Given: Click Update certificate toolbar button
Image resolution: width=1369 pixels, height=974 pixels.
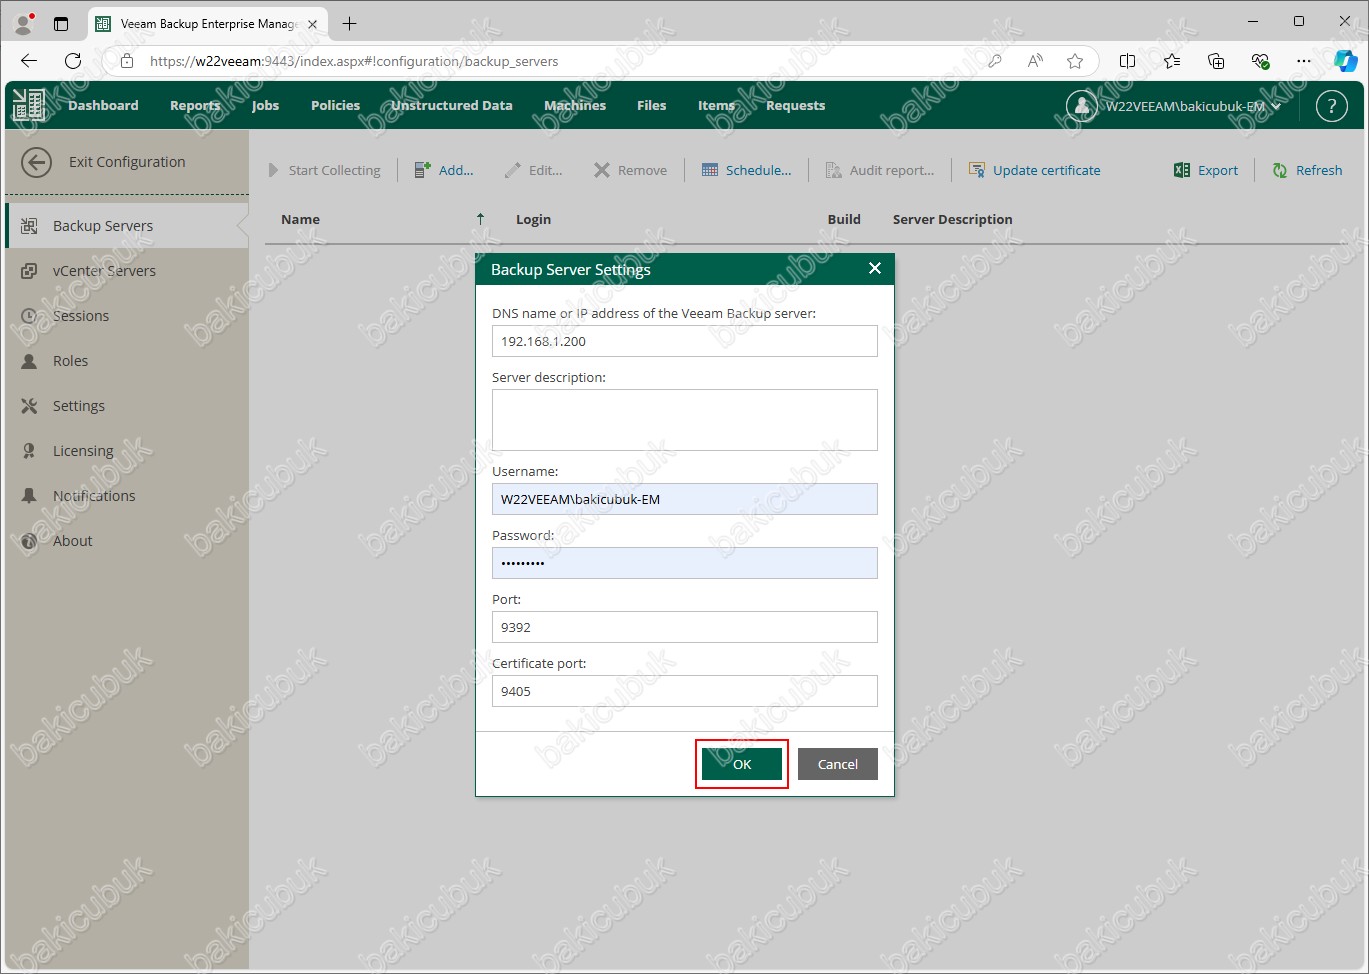Looking at the screenshot, I should click(1034, 170).
